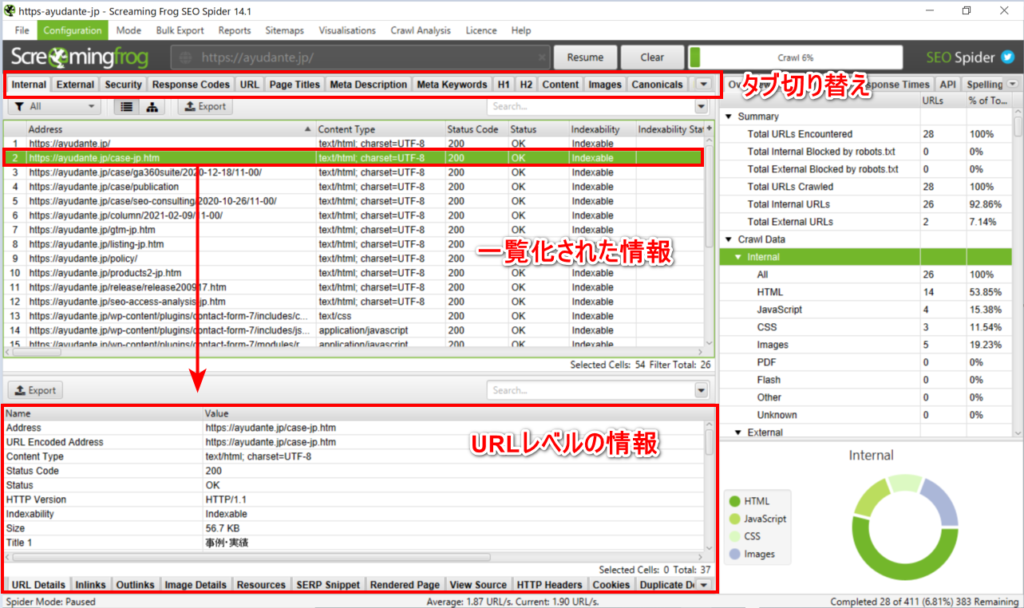Open the Visualisations menu

pyautogui.click(x=347, y=30)
